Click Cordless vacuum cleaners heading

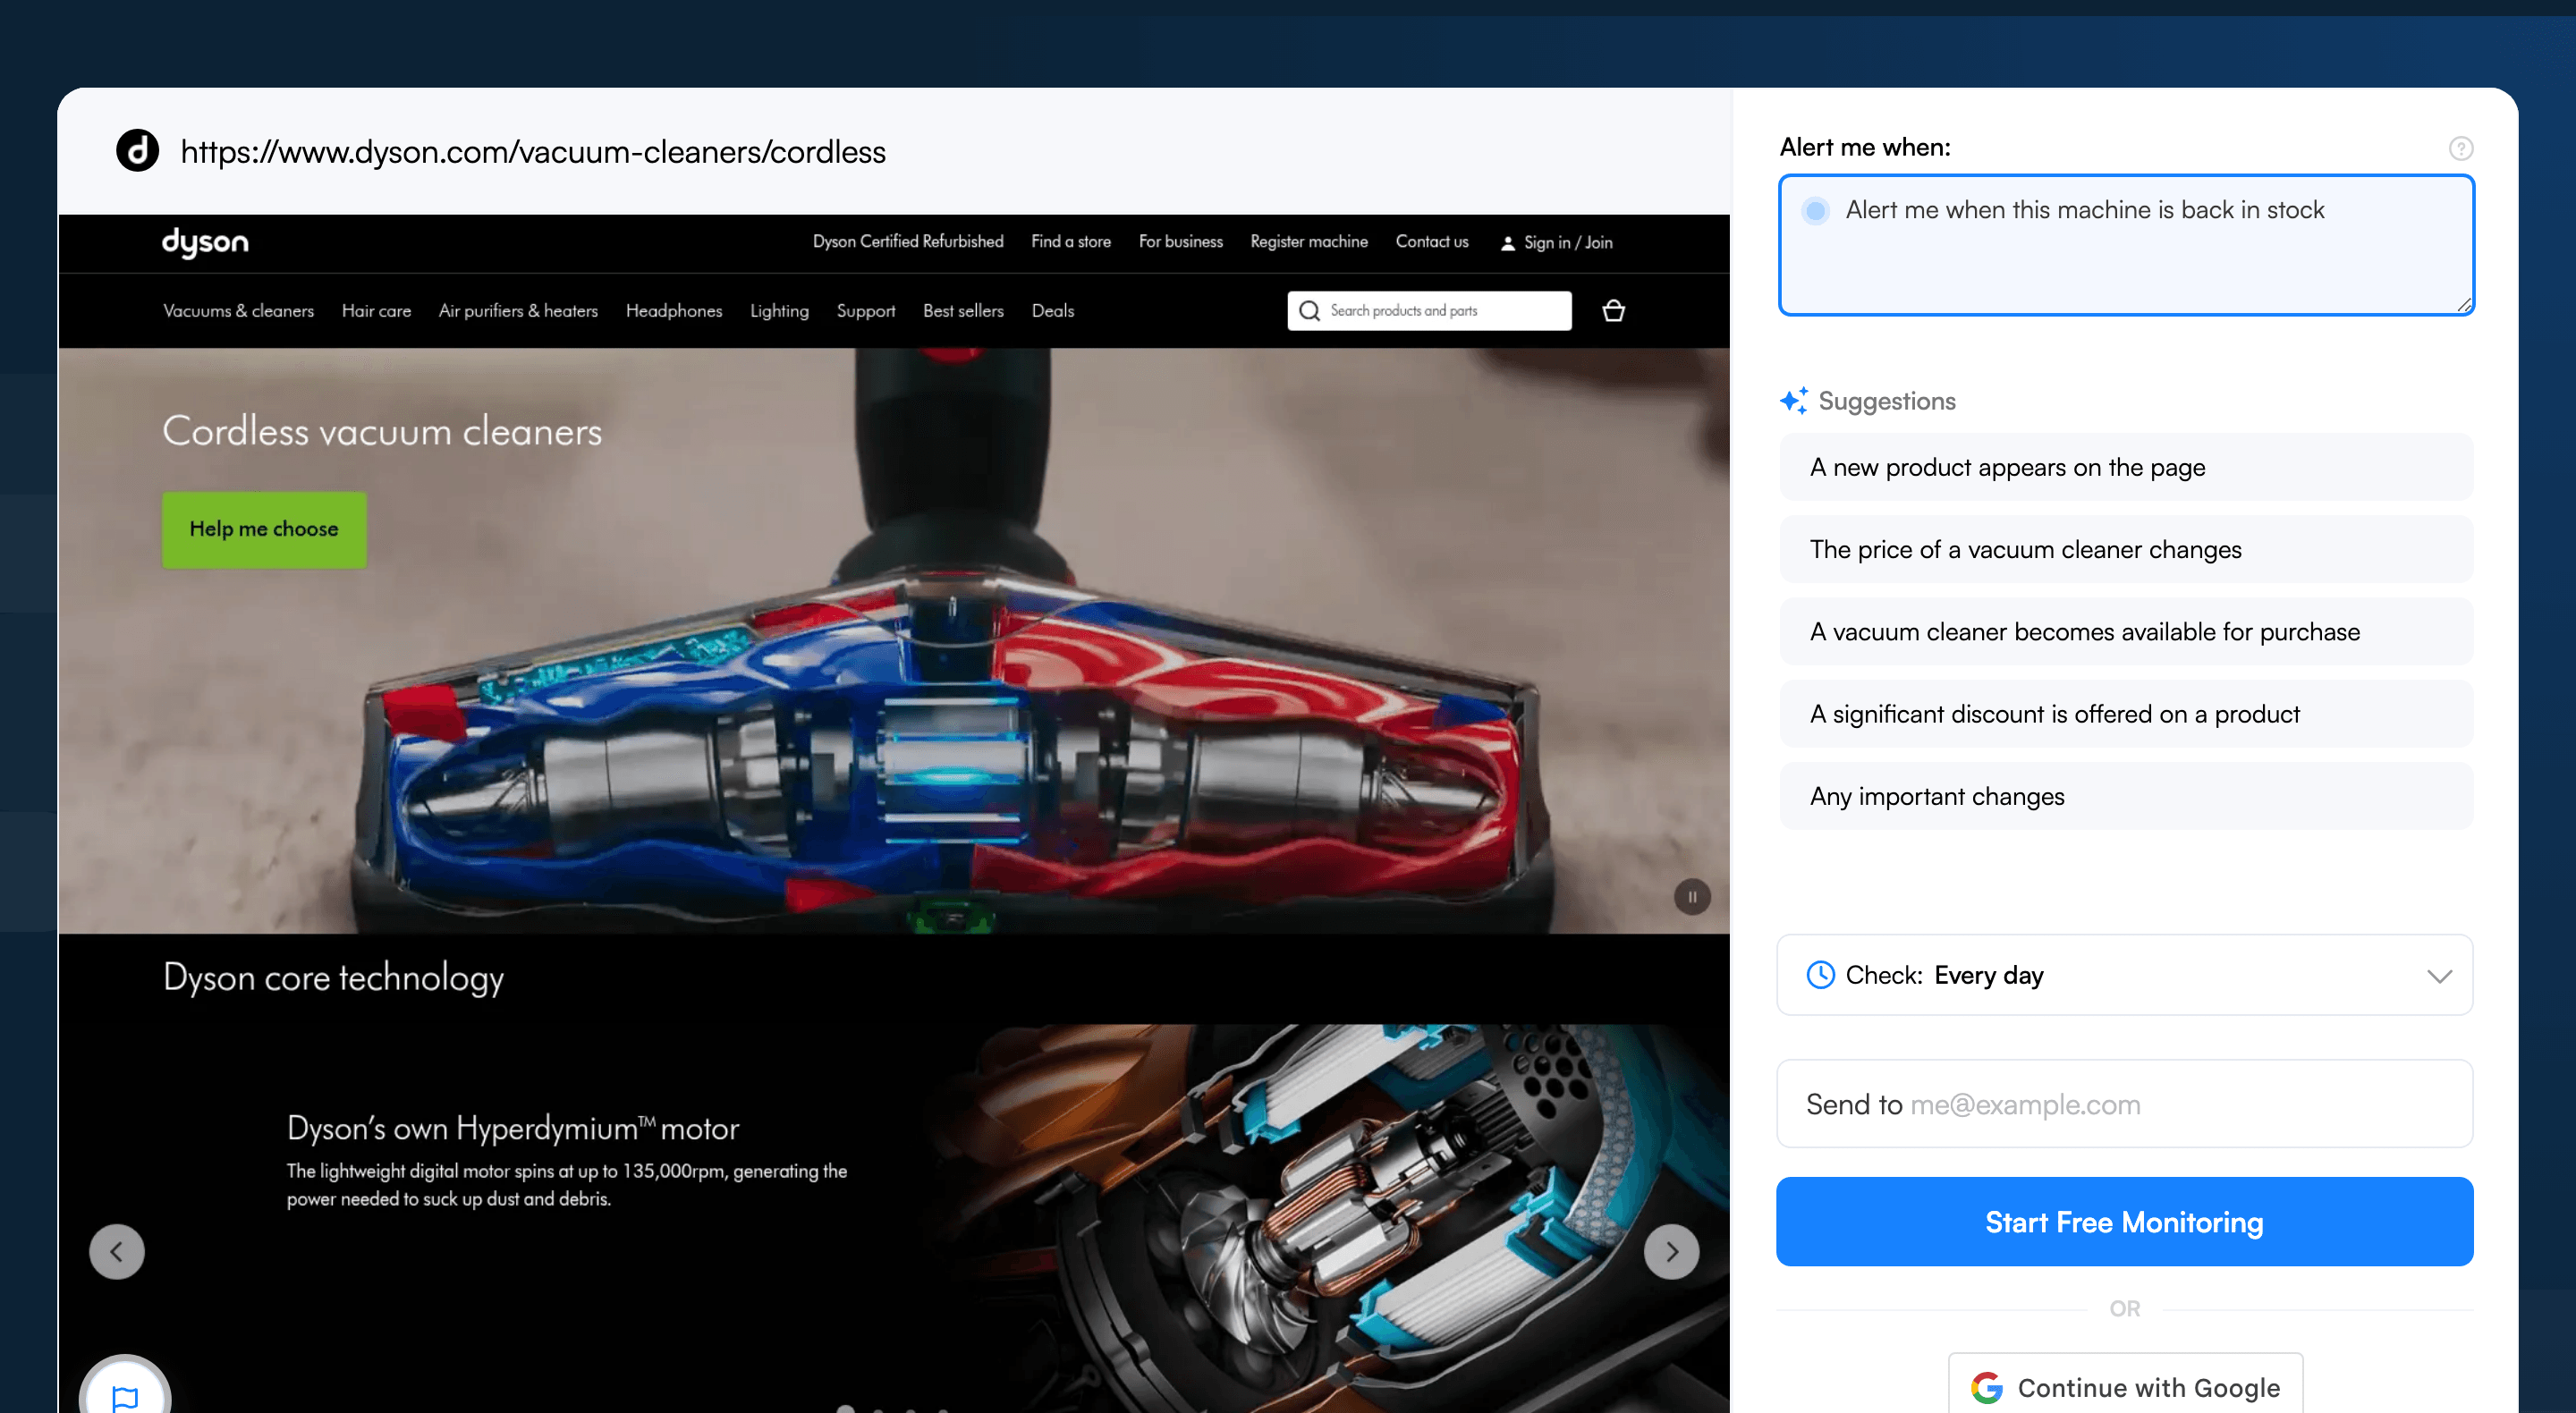(x=382, y=431)
